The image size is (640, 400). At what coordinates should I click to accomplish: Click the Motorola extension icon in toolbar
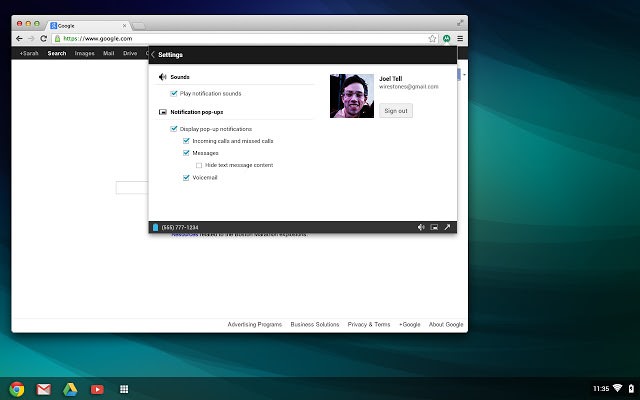point(446,38)
